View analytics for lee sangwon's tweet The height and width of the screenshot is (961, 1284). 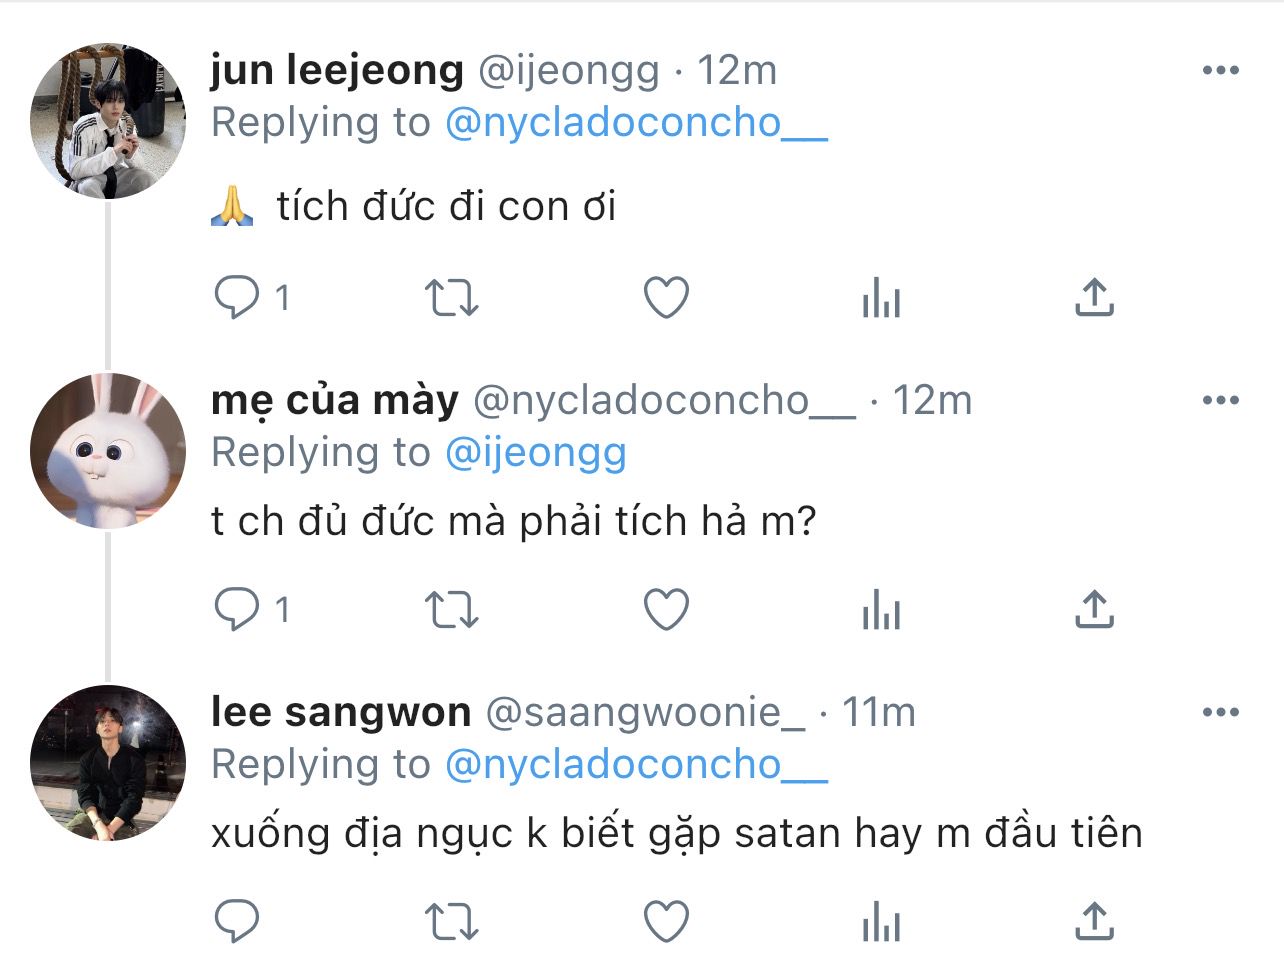coord(881,922)
